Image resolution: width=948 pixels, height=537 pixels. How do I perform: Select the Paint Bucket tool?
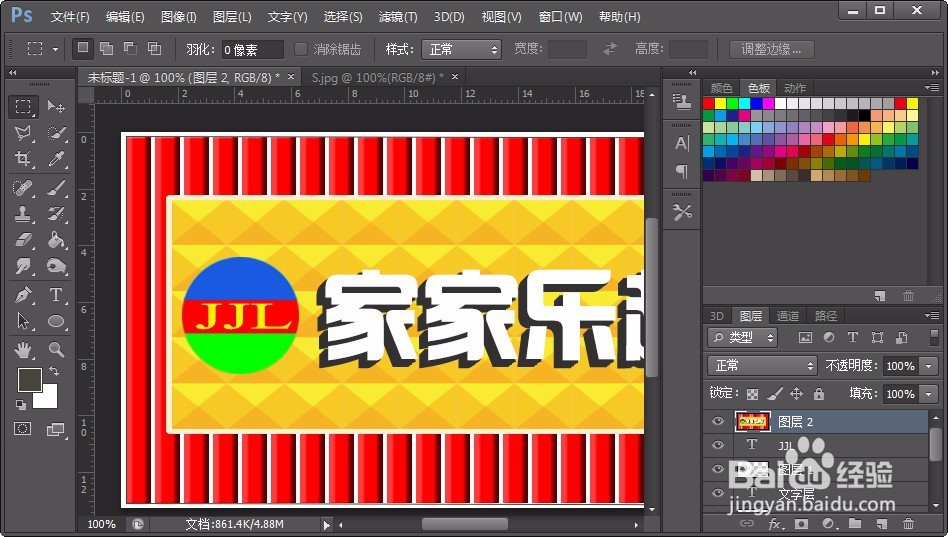[56, 239]
